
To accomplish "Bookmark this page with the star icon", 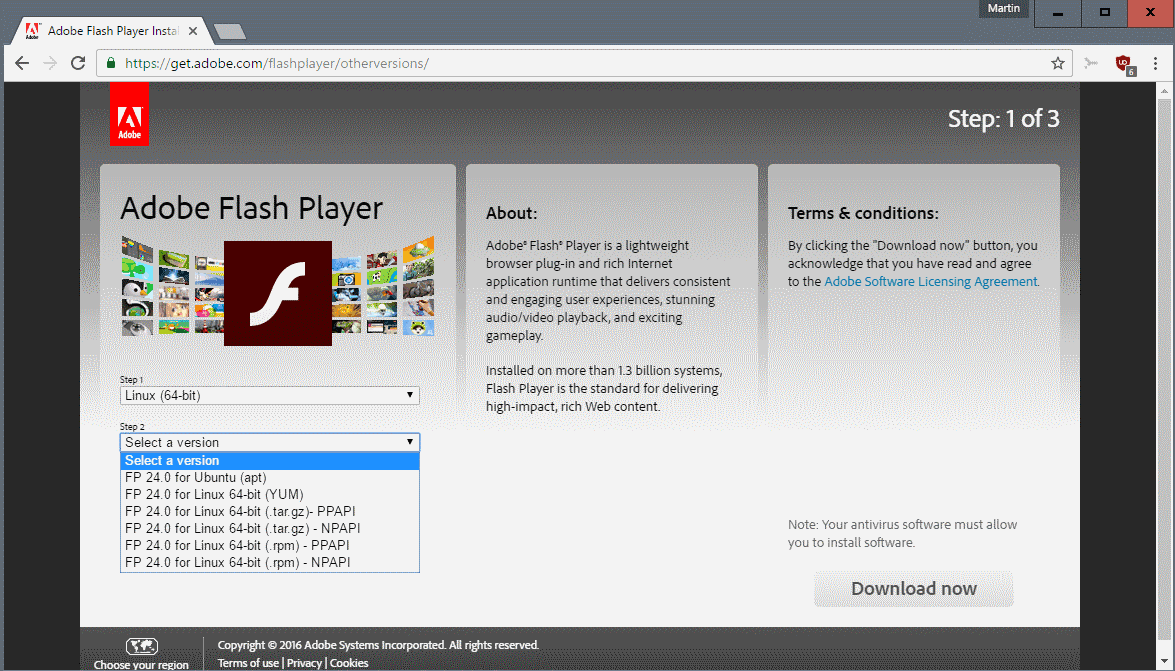I will [x=1057, y=62].
